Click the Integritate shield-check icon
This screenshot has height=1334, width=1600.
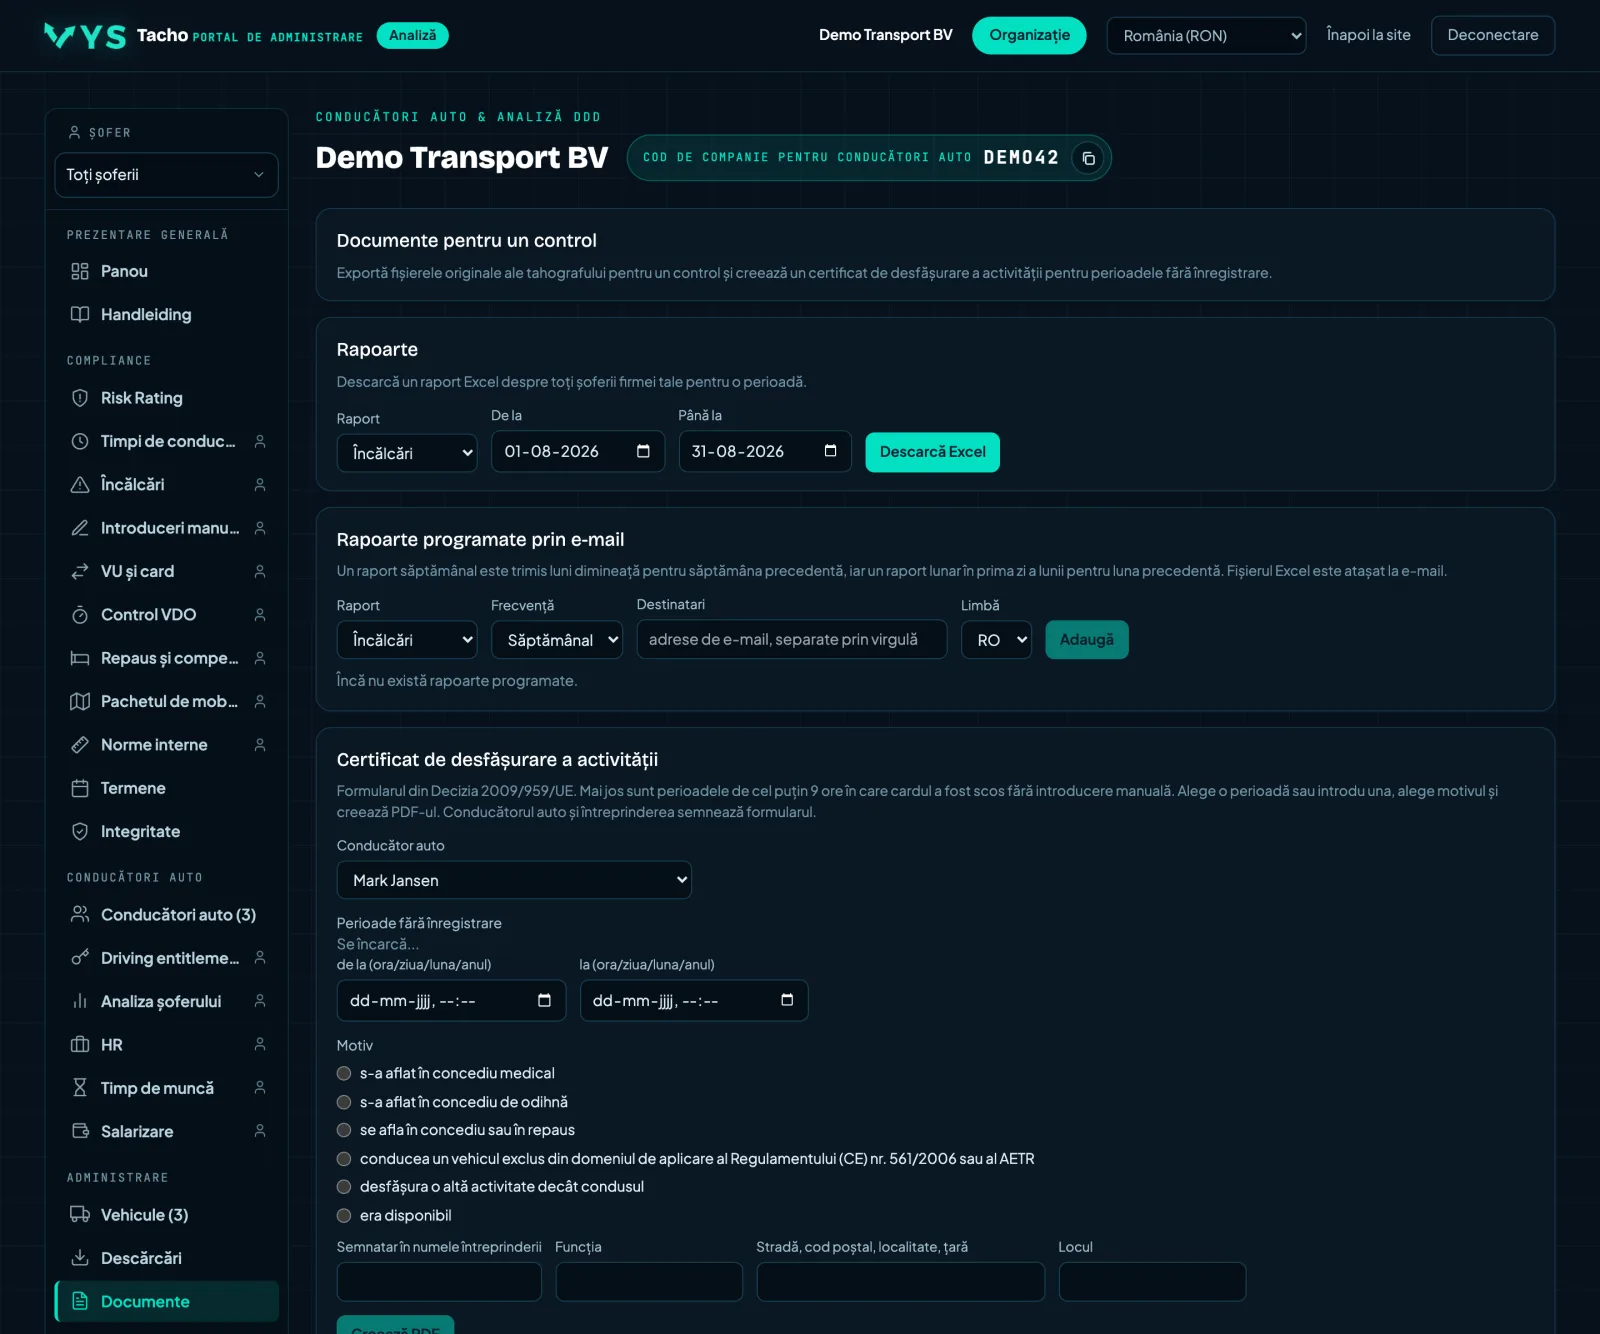pyautogui.click(x=80, y=831)
